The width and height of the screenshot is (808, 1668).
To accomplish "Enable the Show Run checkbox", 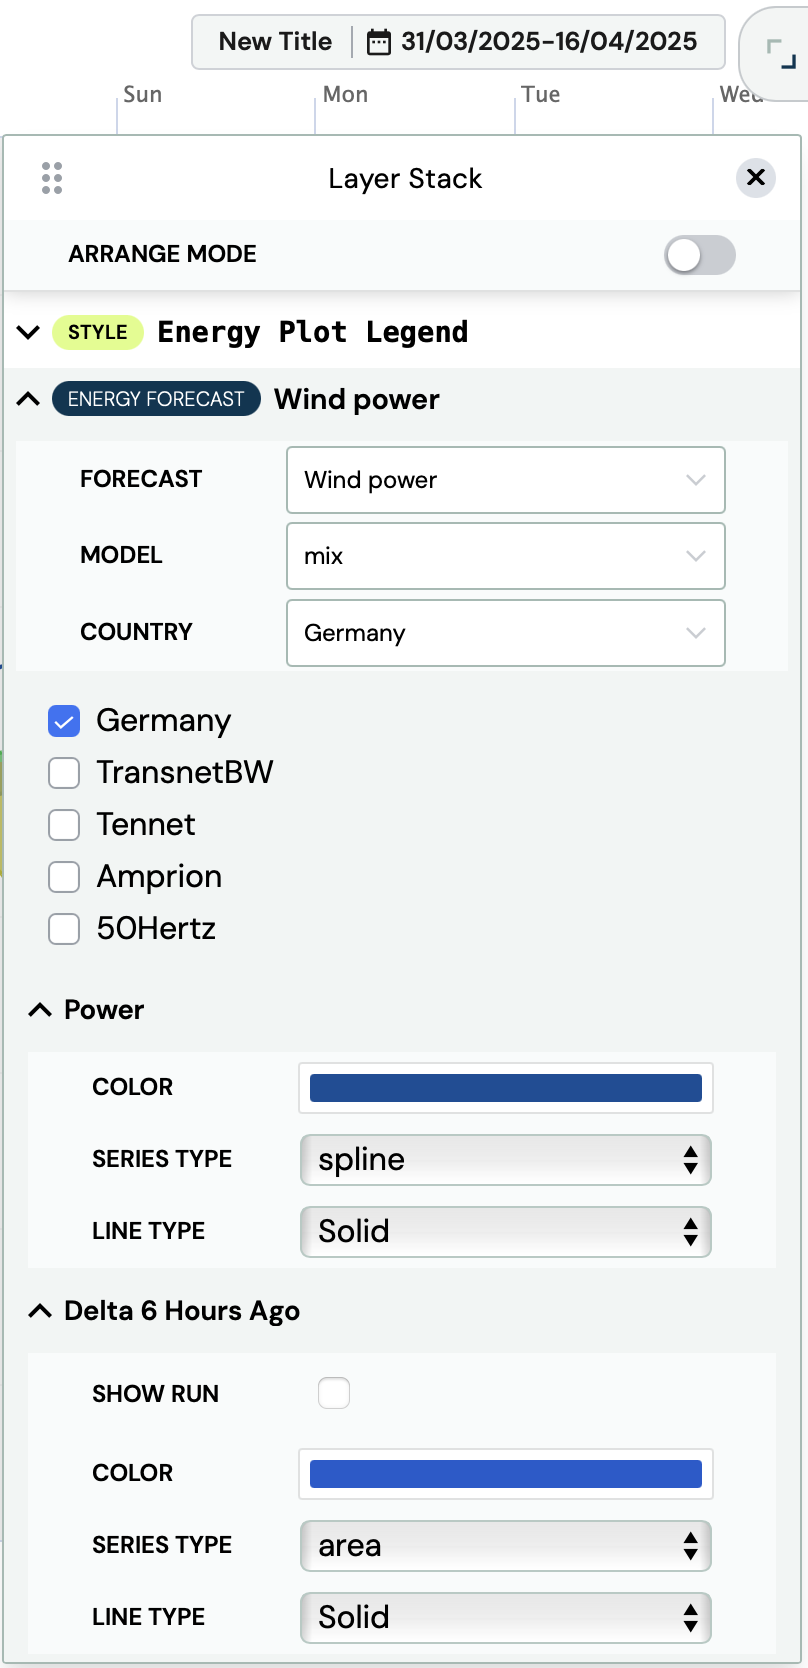I will pos(334,1393).
